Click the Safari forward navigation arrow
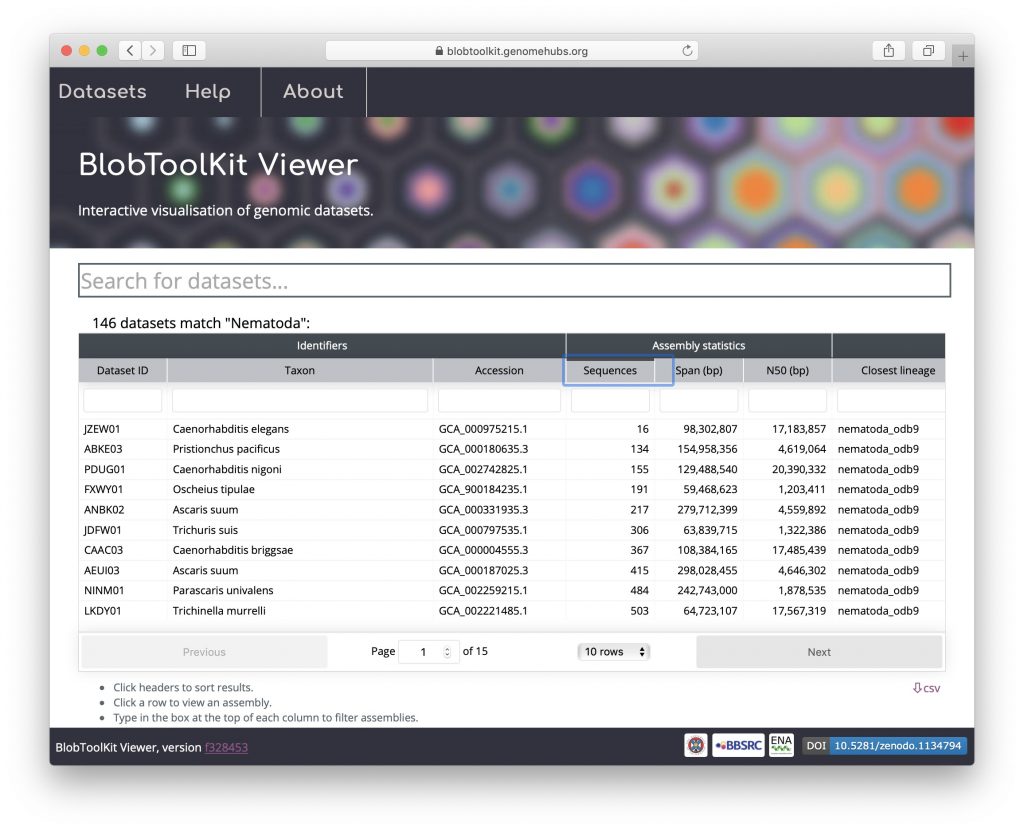Image resolution: width=1024 pixels, height=831 pixels. (153, 50)
